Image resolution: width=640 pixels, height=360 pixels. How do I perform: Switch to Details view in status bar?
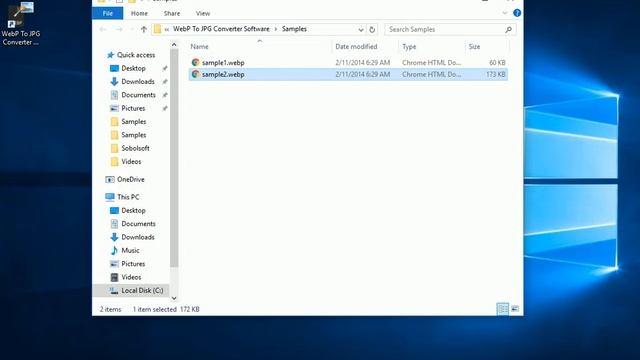(502, 309)
